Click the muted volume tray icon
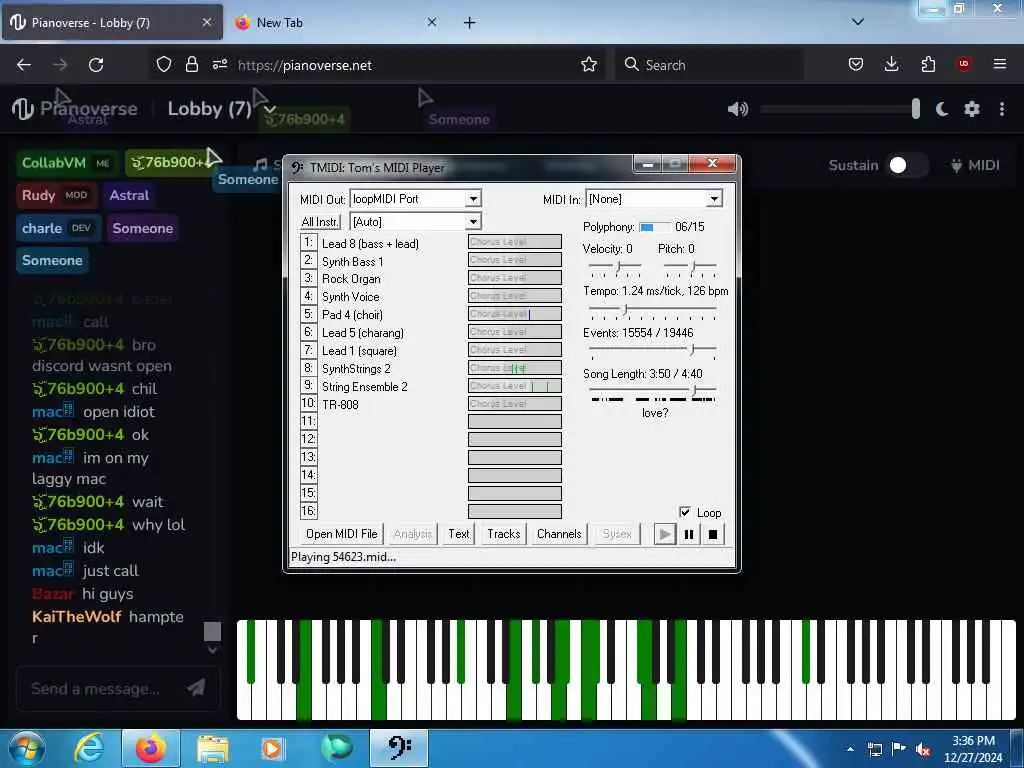This screenshot has width=1024, height=768. point(923,749)
